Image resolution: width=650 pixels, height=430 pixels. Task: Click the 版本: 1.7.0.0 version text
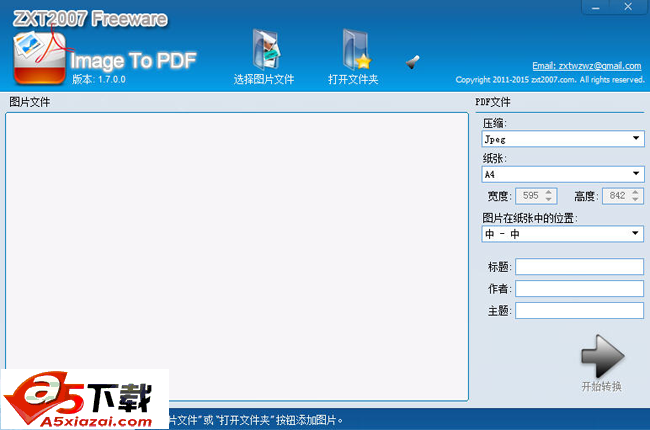[x=99, y=79]
